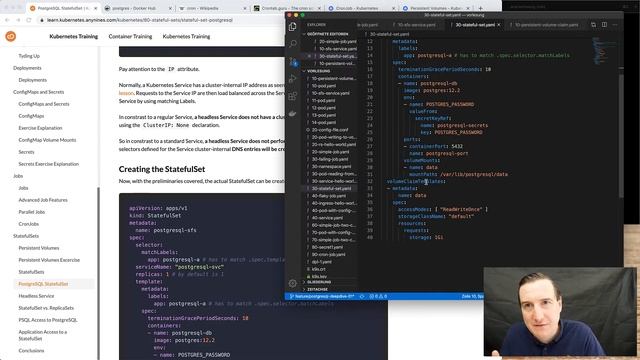Viewport: 640px width, 360px height.
Task: Close the cron Wikipedia browser tab
Action: tap(245, 8)
